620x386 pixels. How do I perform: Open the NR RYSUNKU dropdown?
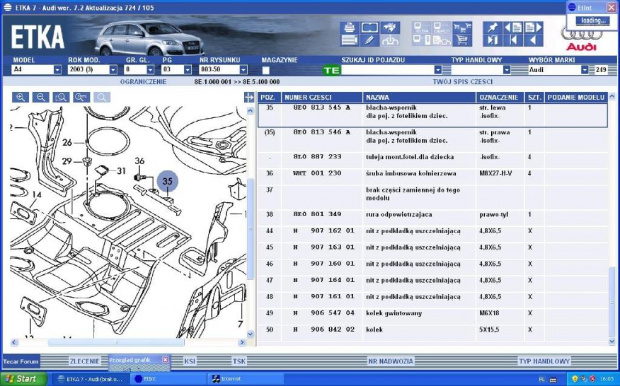pos(244,70)
